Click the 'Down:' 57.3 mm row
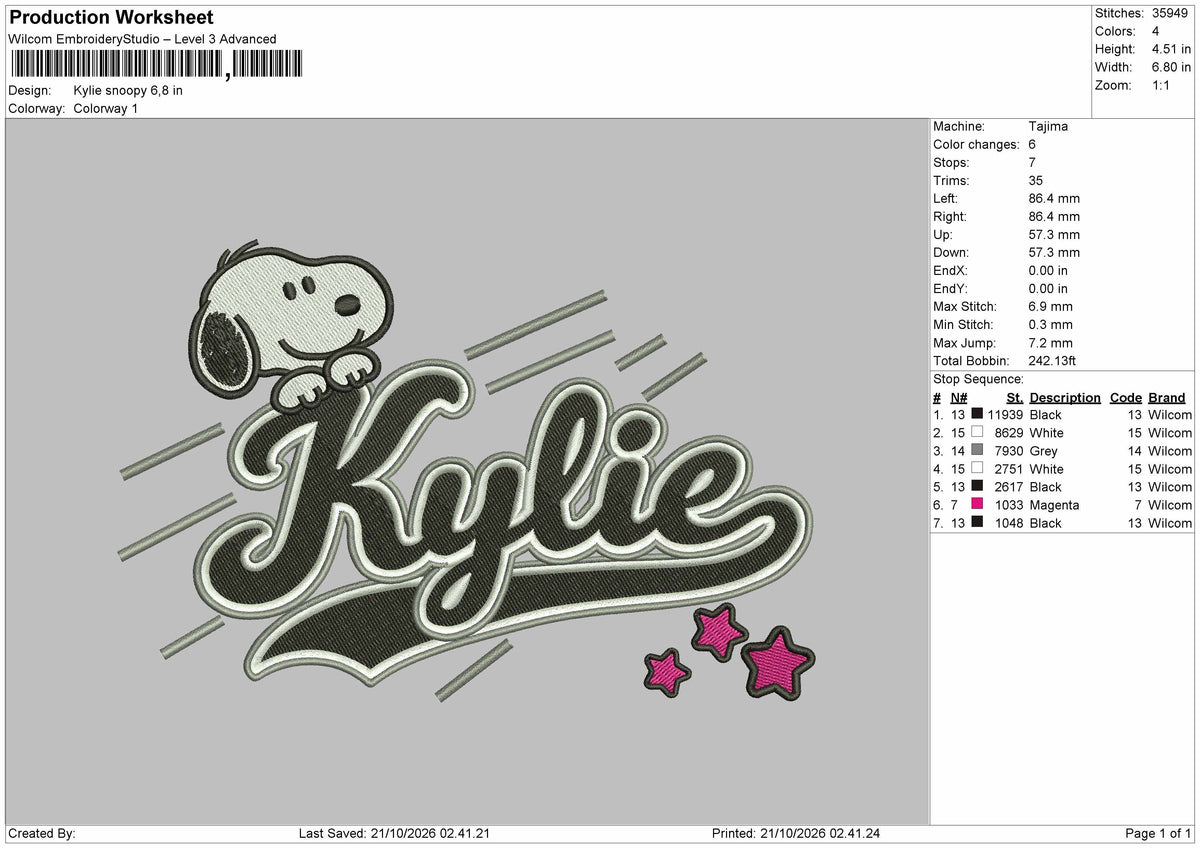This screenshot has width=1200, height=848. click(1006, 252)
